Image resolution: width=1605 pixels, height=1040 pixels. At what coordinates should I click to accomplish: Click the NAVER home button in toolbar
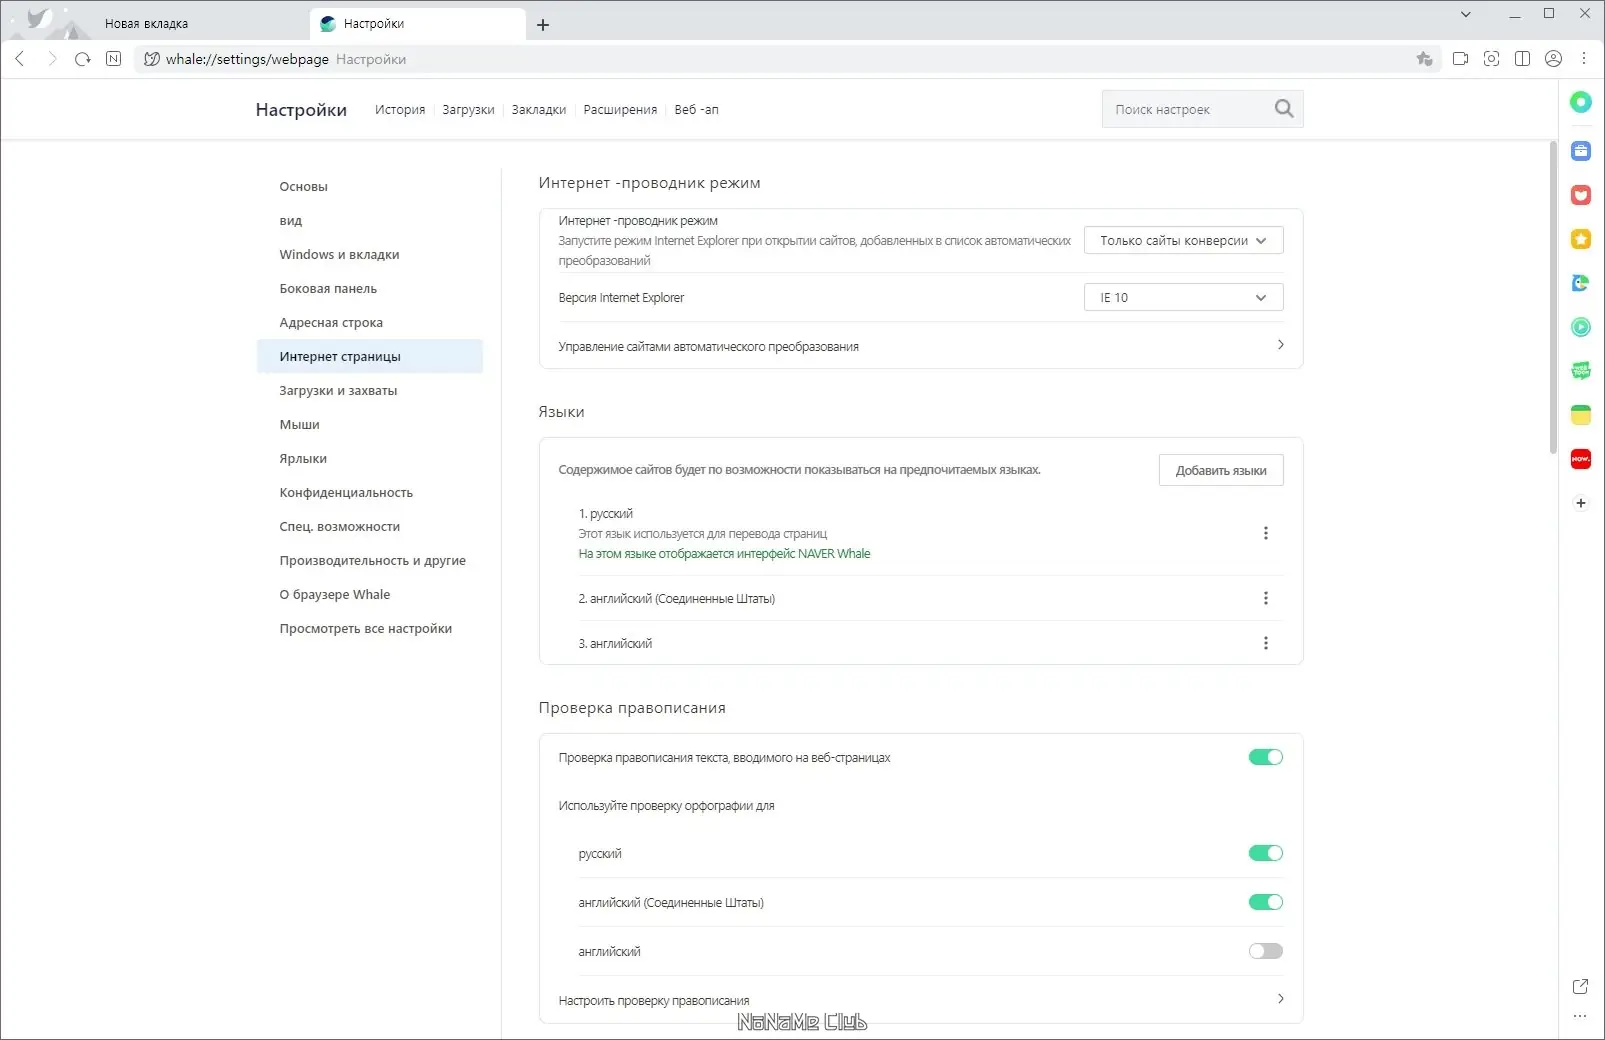coord(114,59)
